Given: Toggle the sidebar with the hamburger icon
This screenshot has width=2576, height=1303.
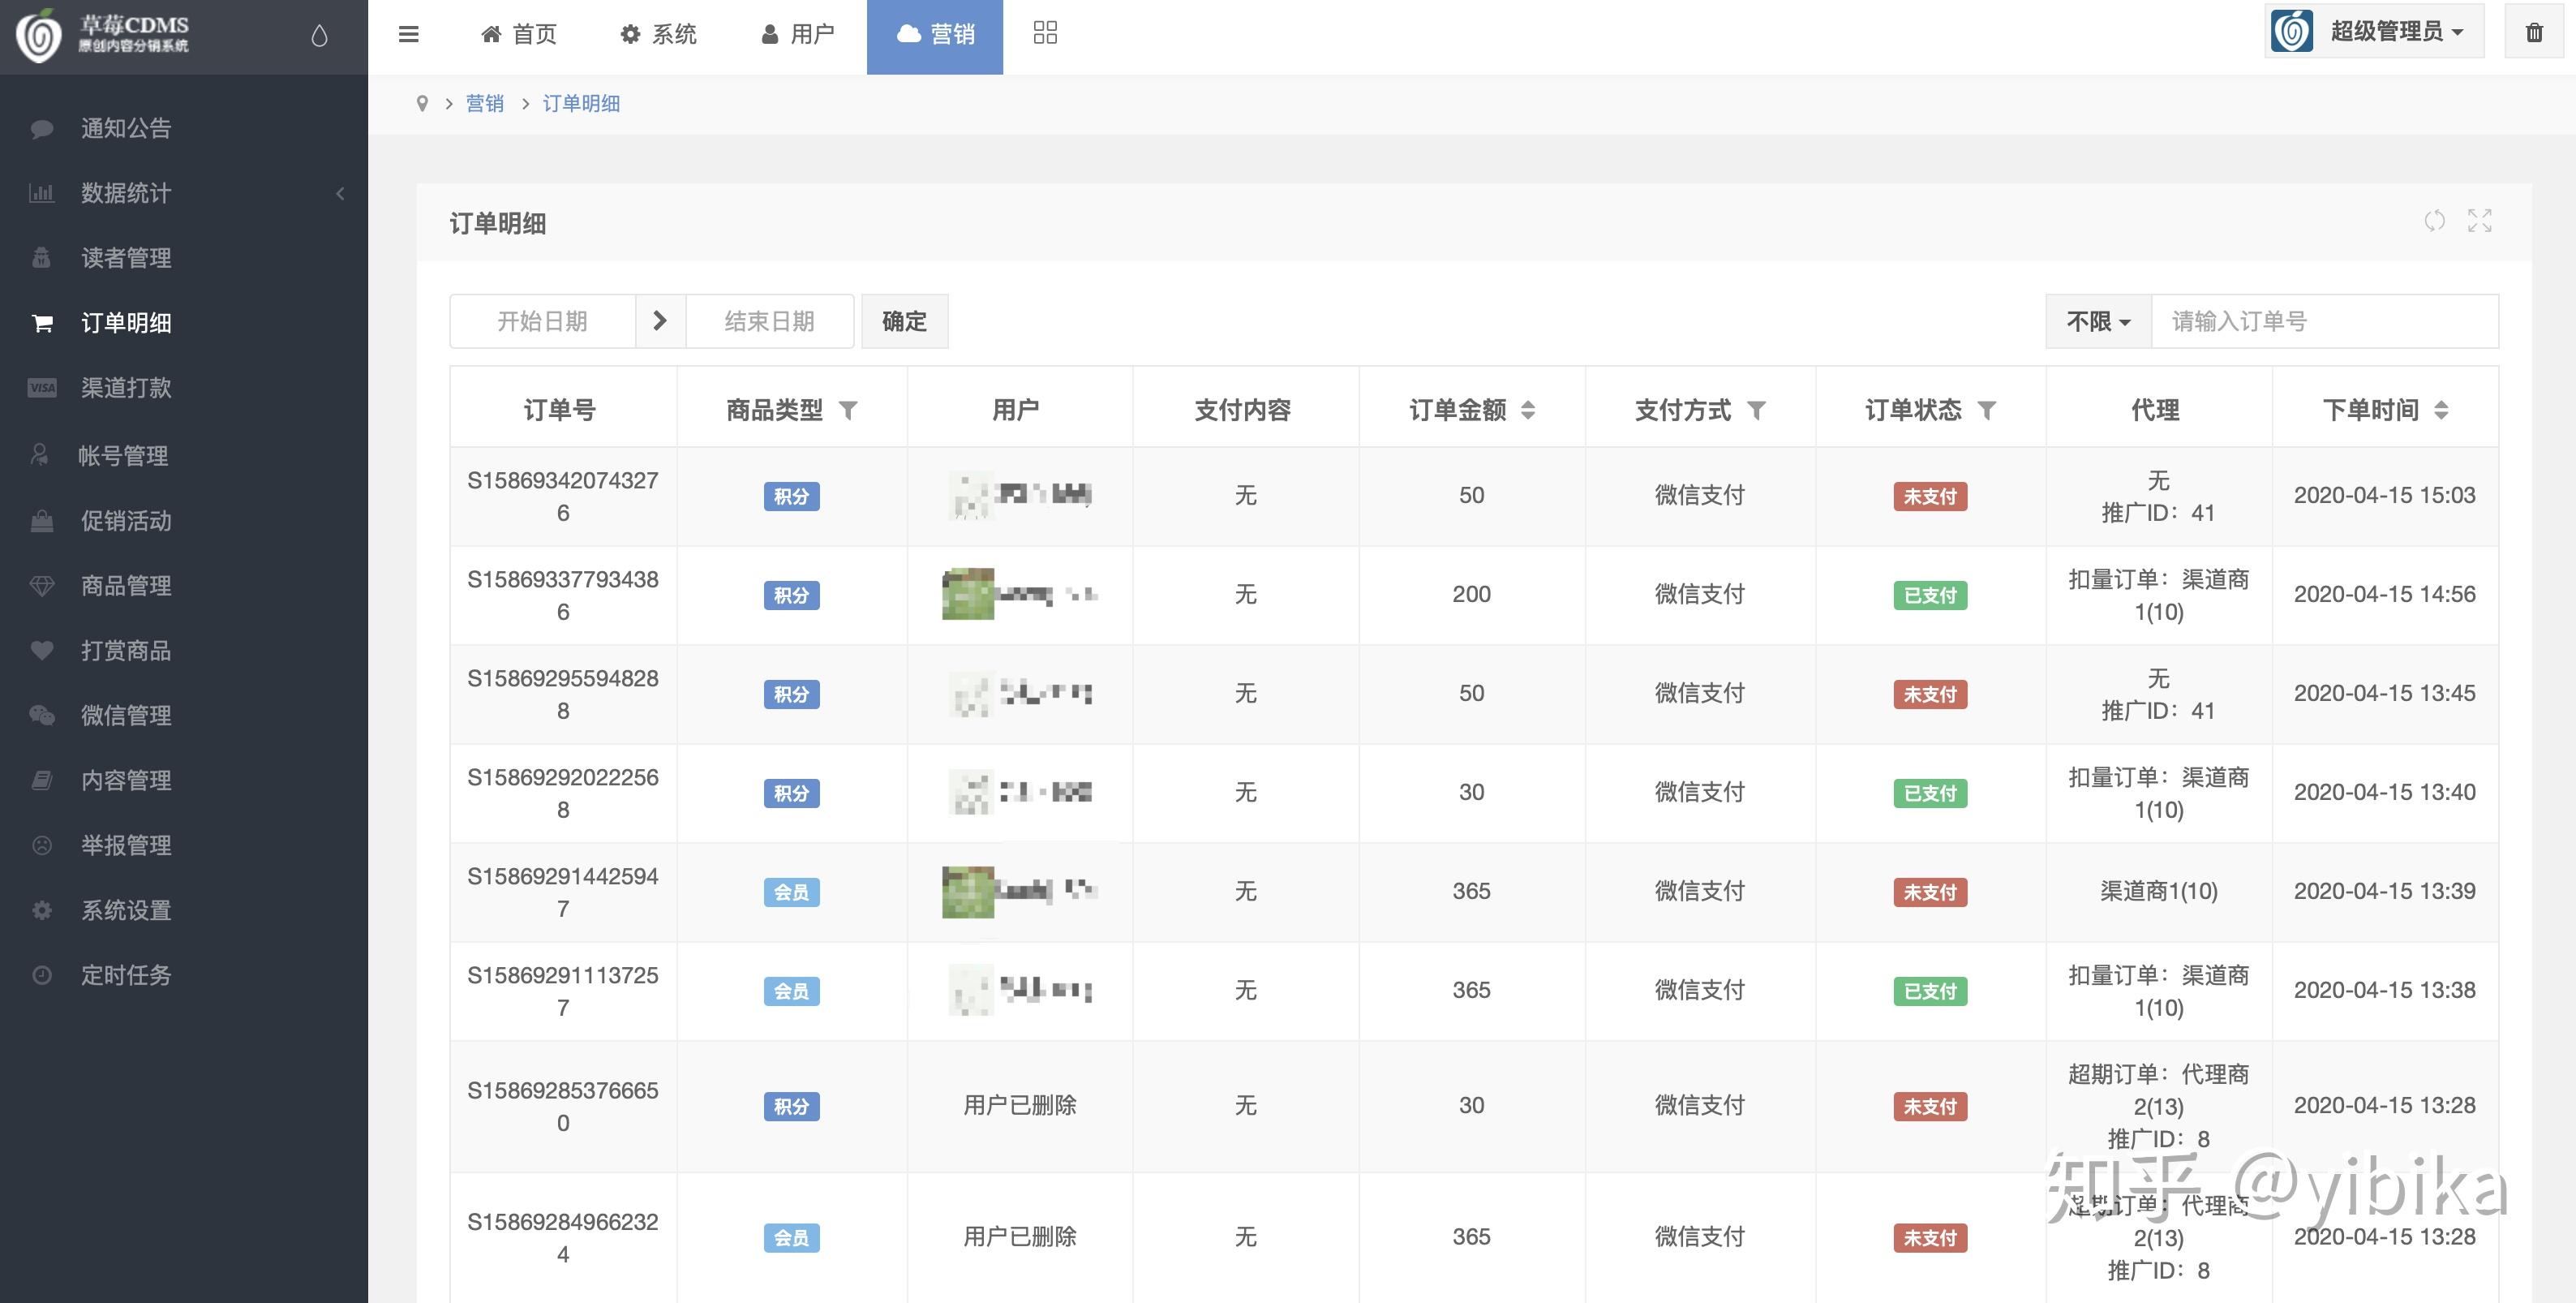Looking at the screenshot, I should point(409,33).
